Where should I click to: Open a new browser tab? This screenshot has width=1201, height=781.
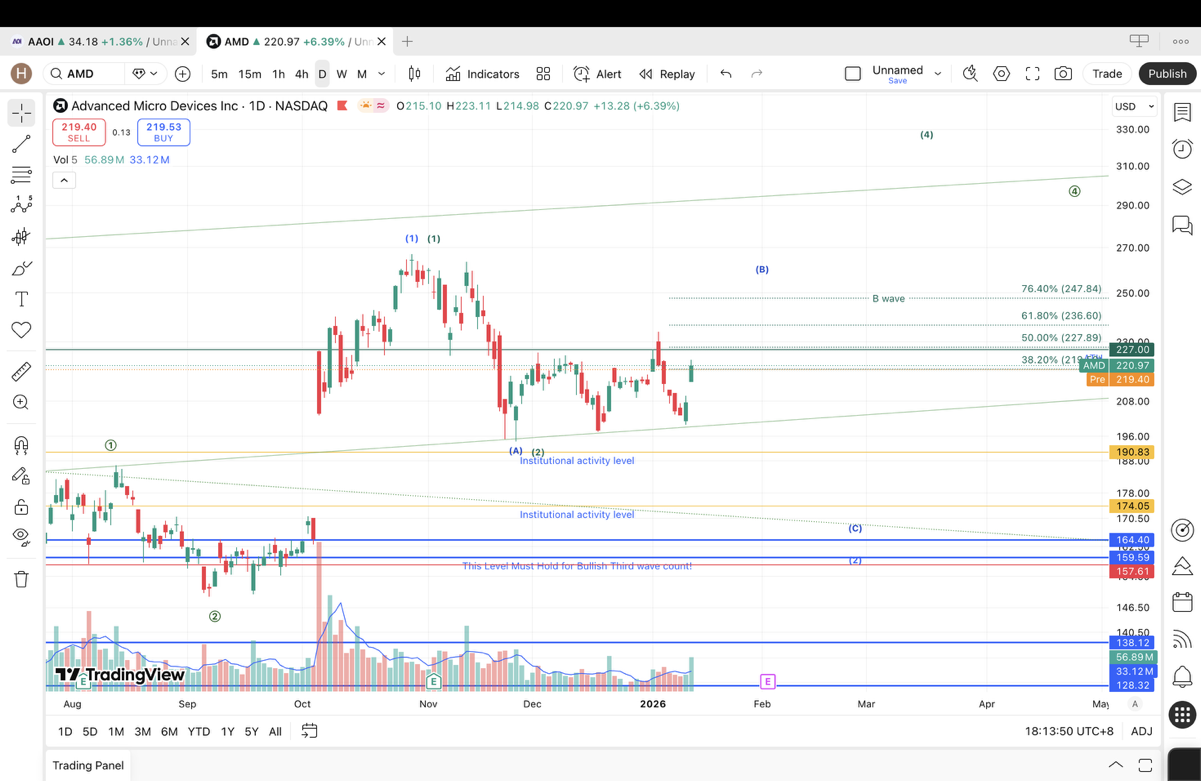pyautogui.click(x=407, y=42)
